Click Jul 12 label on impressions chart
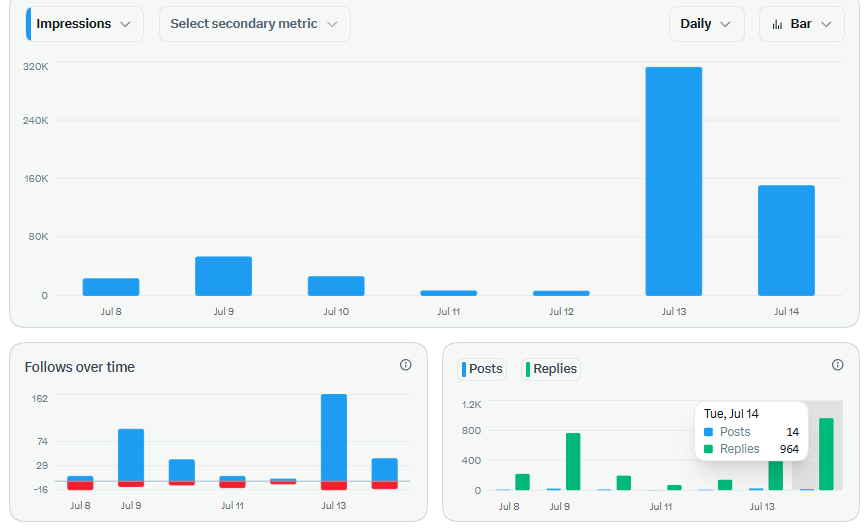The image size is (867, 528). [561, 311]
